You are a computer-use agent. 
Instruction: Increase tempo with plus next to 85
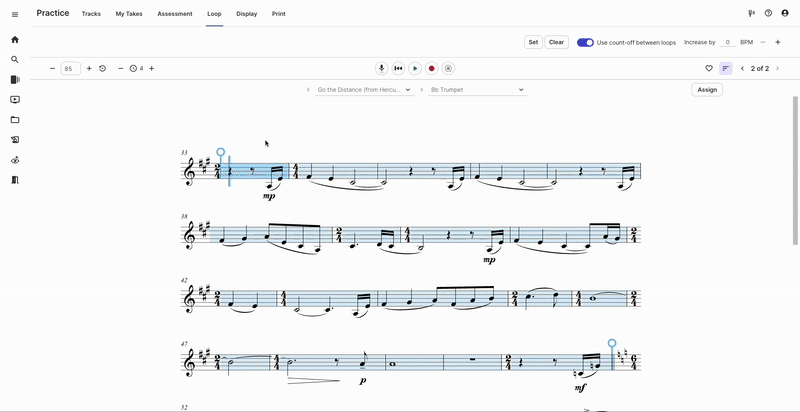point(89,68)
